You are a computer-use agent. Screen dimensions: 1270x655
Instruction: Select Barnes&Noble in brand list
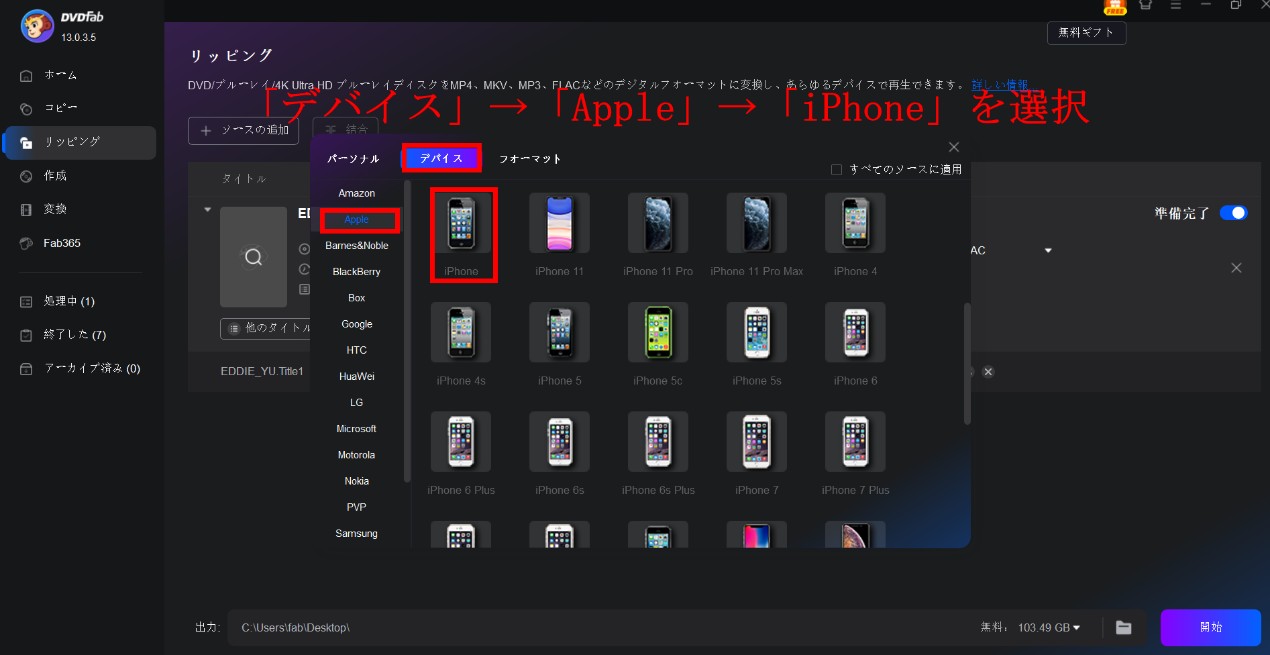[x=357, y=246]
